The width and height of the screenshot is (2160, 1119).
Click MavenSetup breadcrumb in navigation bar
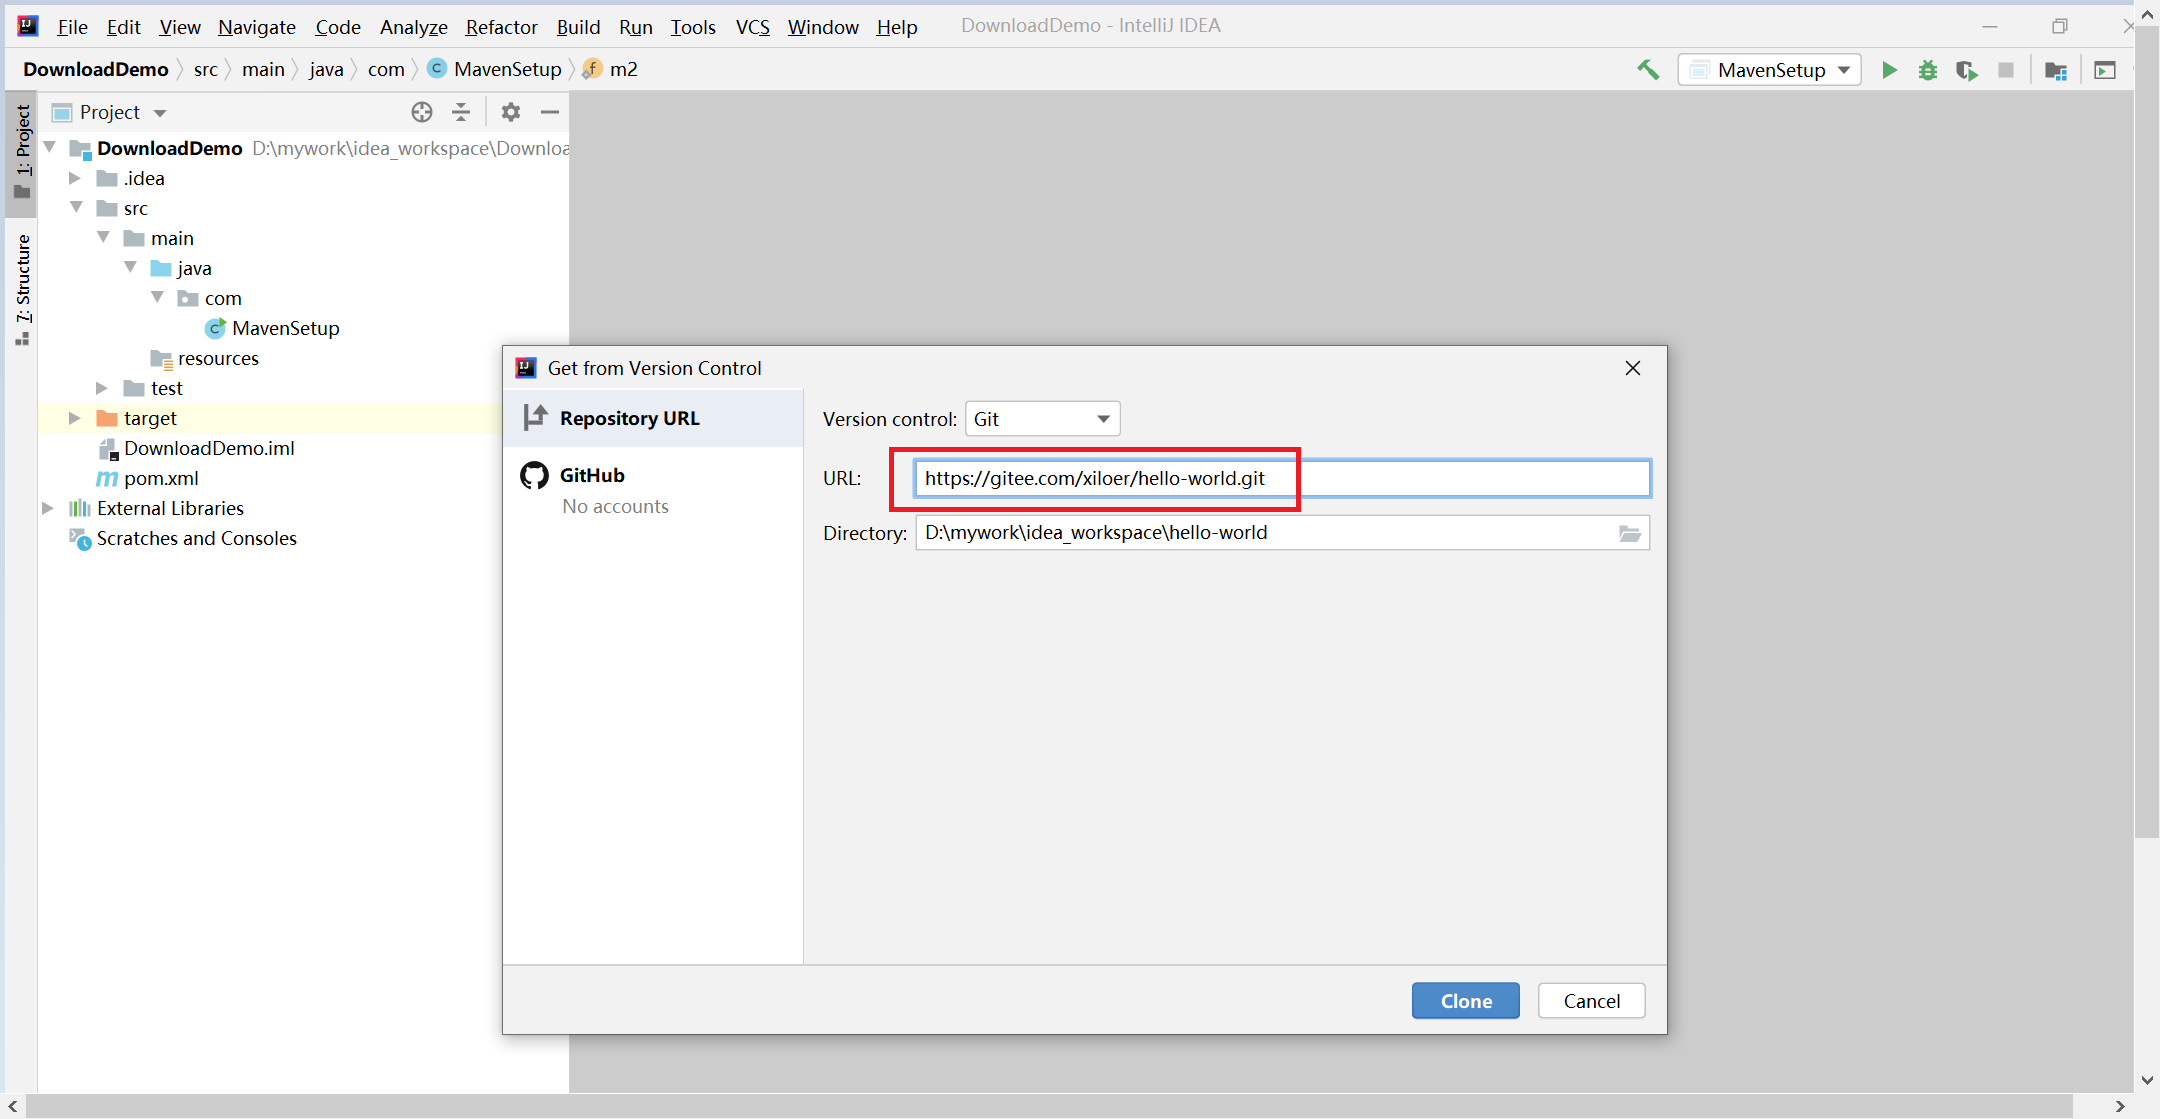tap(495, 69)
